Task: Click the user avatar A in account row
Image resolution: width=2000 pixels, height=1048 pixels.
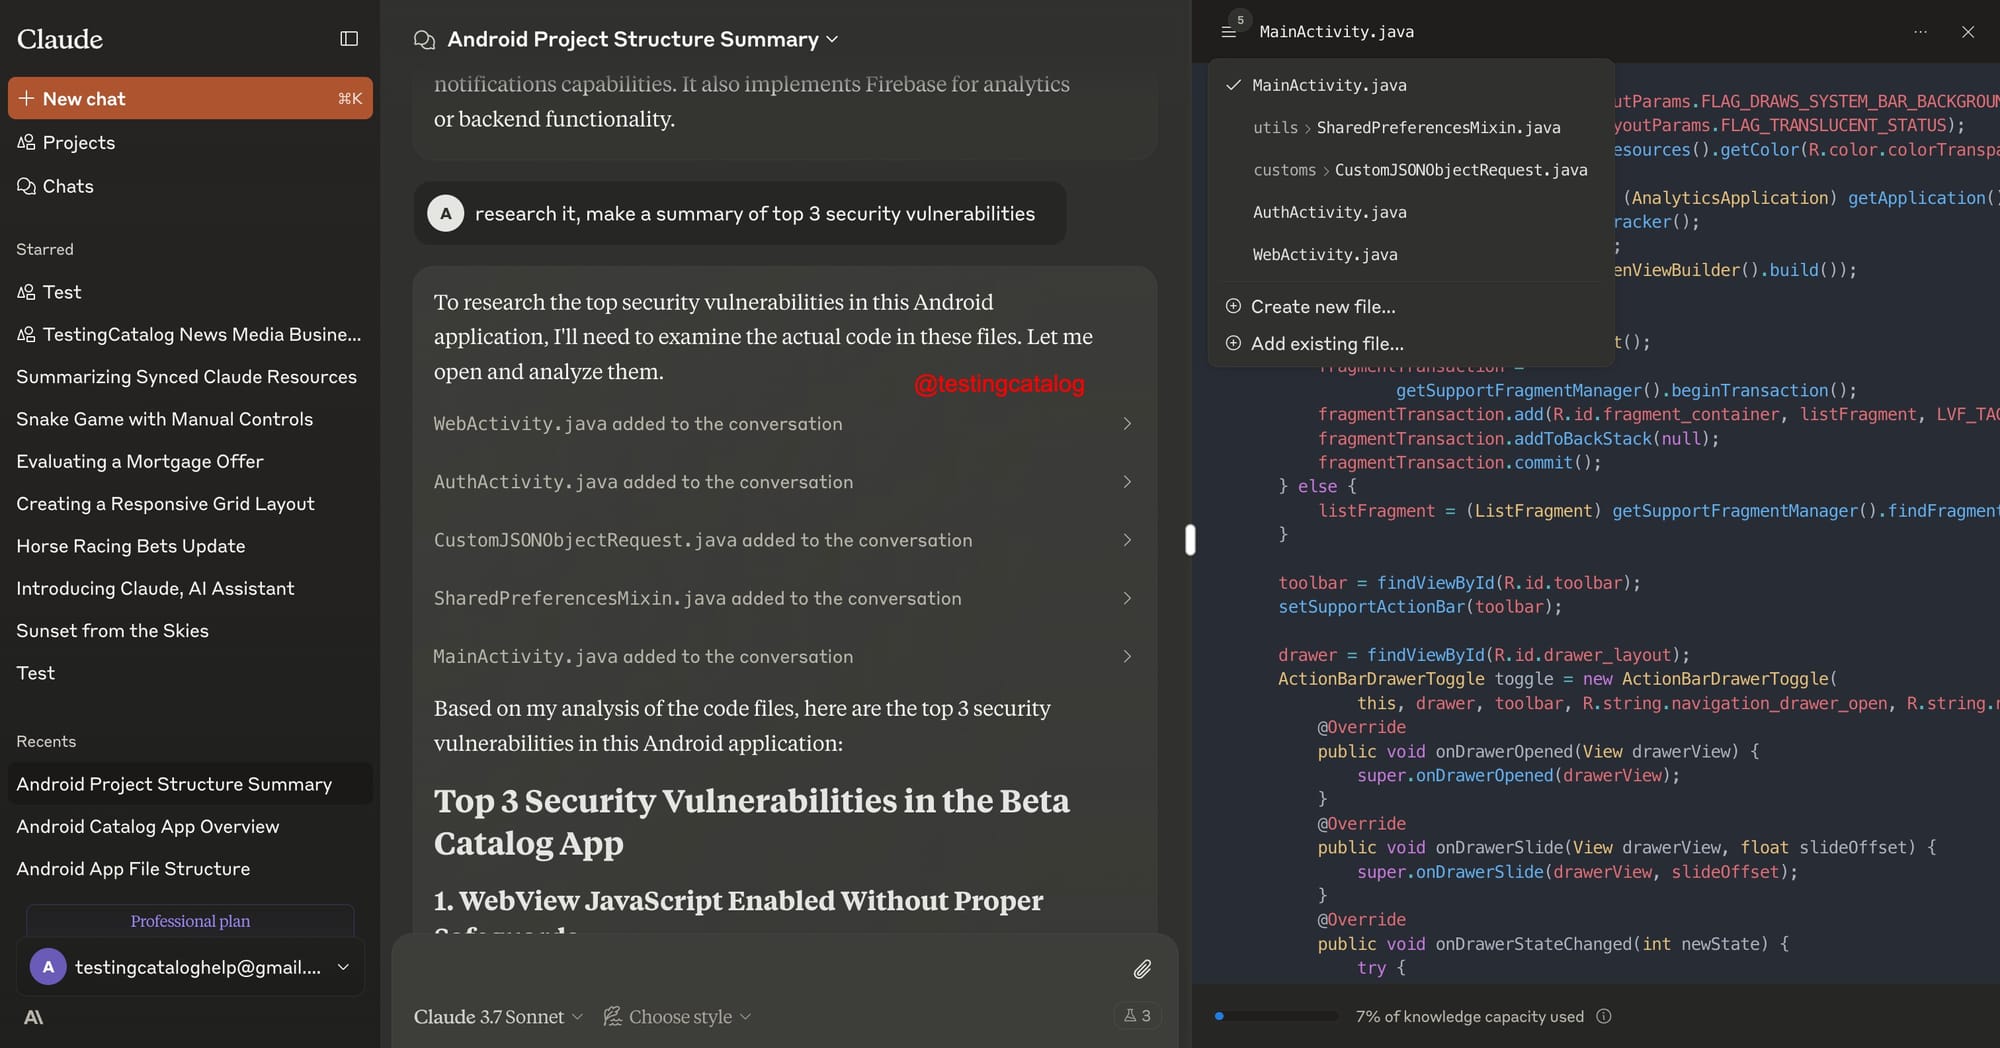Action: (48, 967)
